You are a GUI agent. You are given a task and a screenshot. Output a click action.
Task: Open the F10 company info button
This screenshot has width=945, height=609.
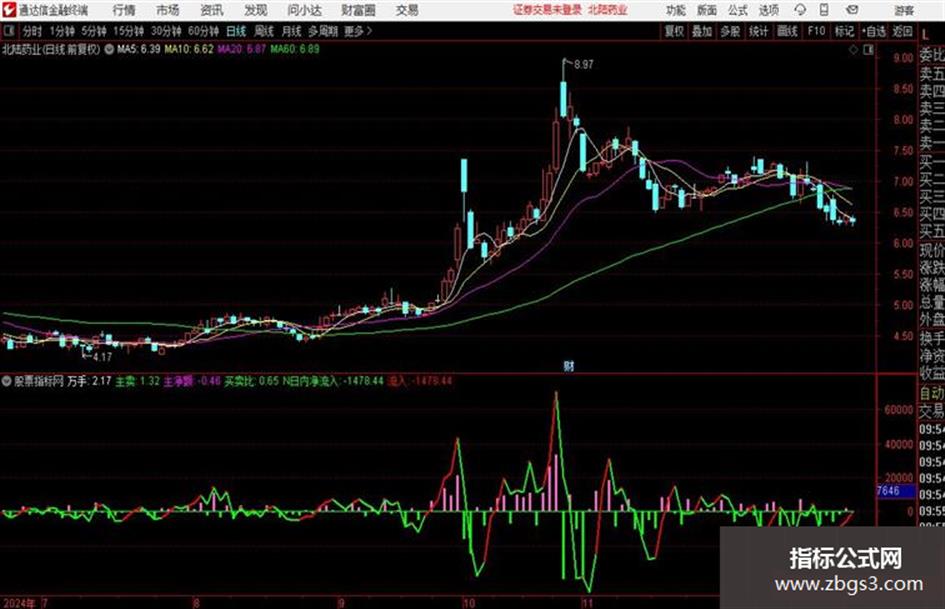pyautogui.click(x=816, y=31)
